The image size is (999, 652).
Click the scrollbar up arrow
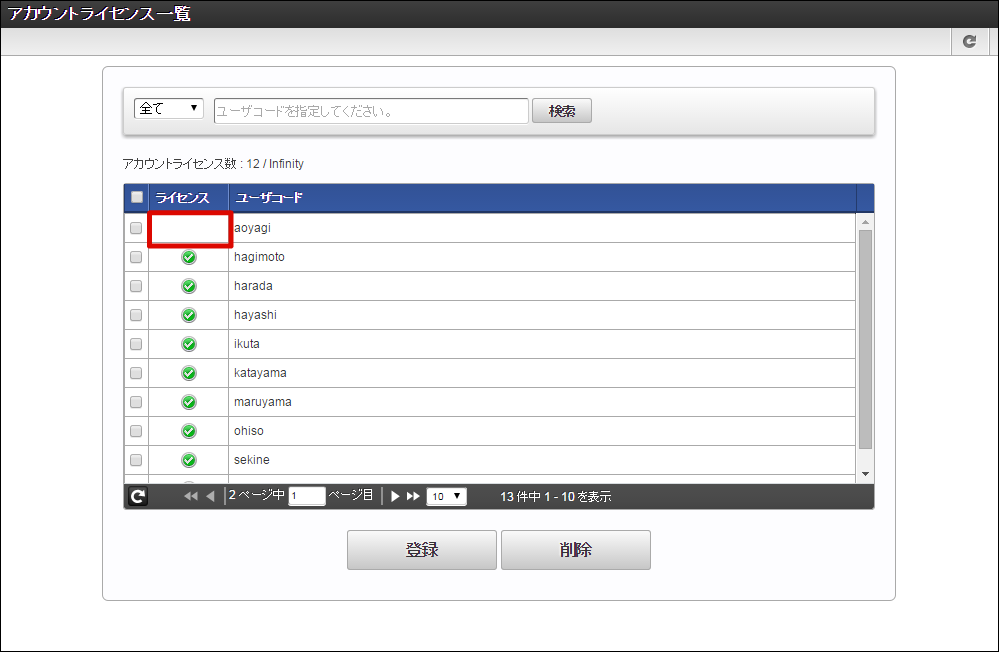click(x=865, y=222)
